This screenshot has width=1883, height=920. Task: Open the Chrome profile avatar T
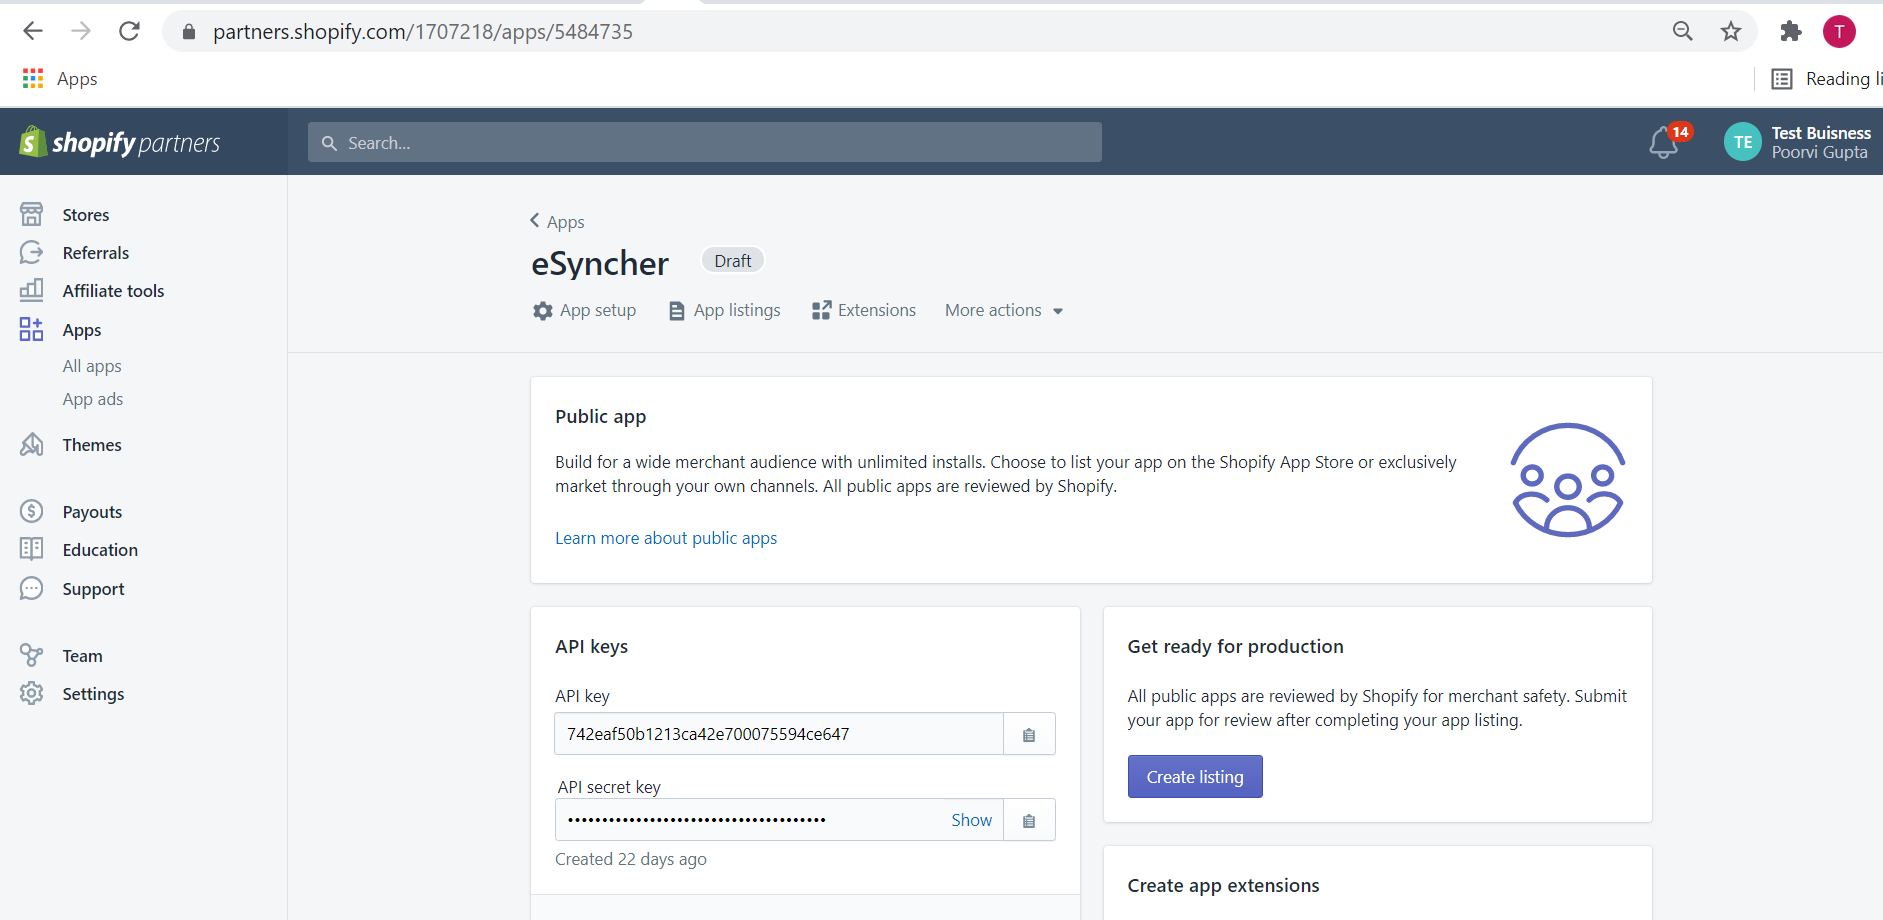coord(1839,31)
